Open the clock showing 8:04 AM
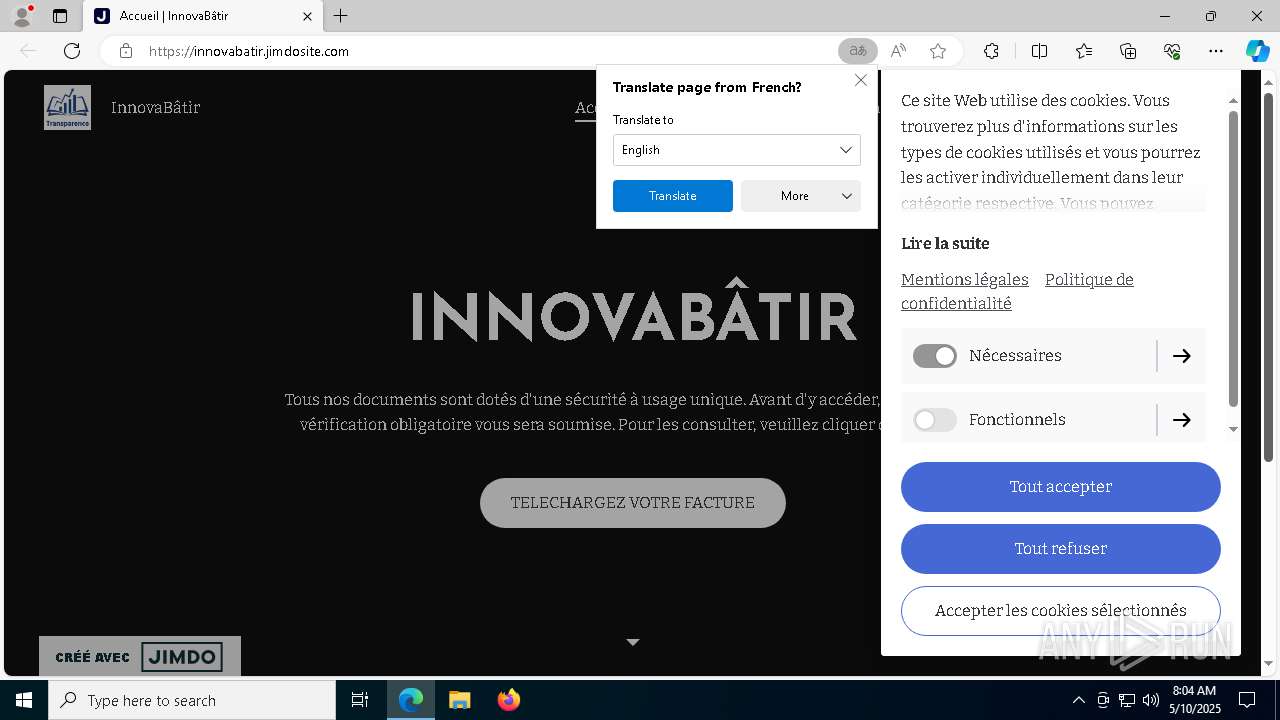 click(1194, 700)
